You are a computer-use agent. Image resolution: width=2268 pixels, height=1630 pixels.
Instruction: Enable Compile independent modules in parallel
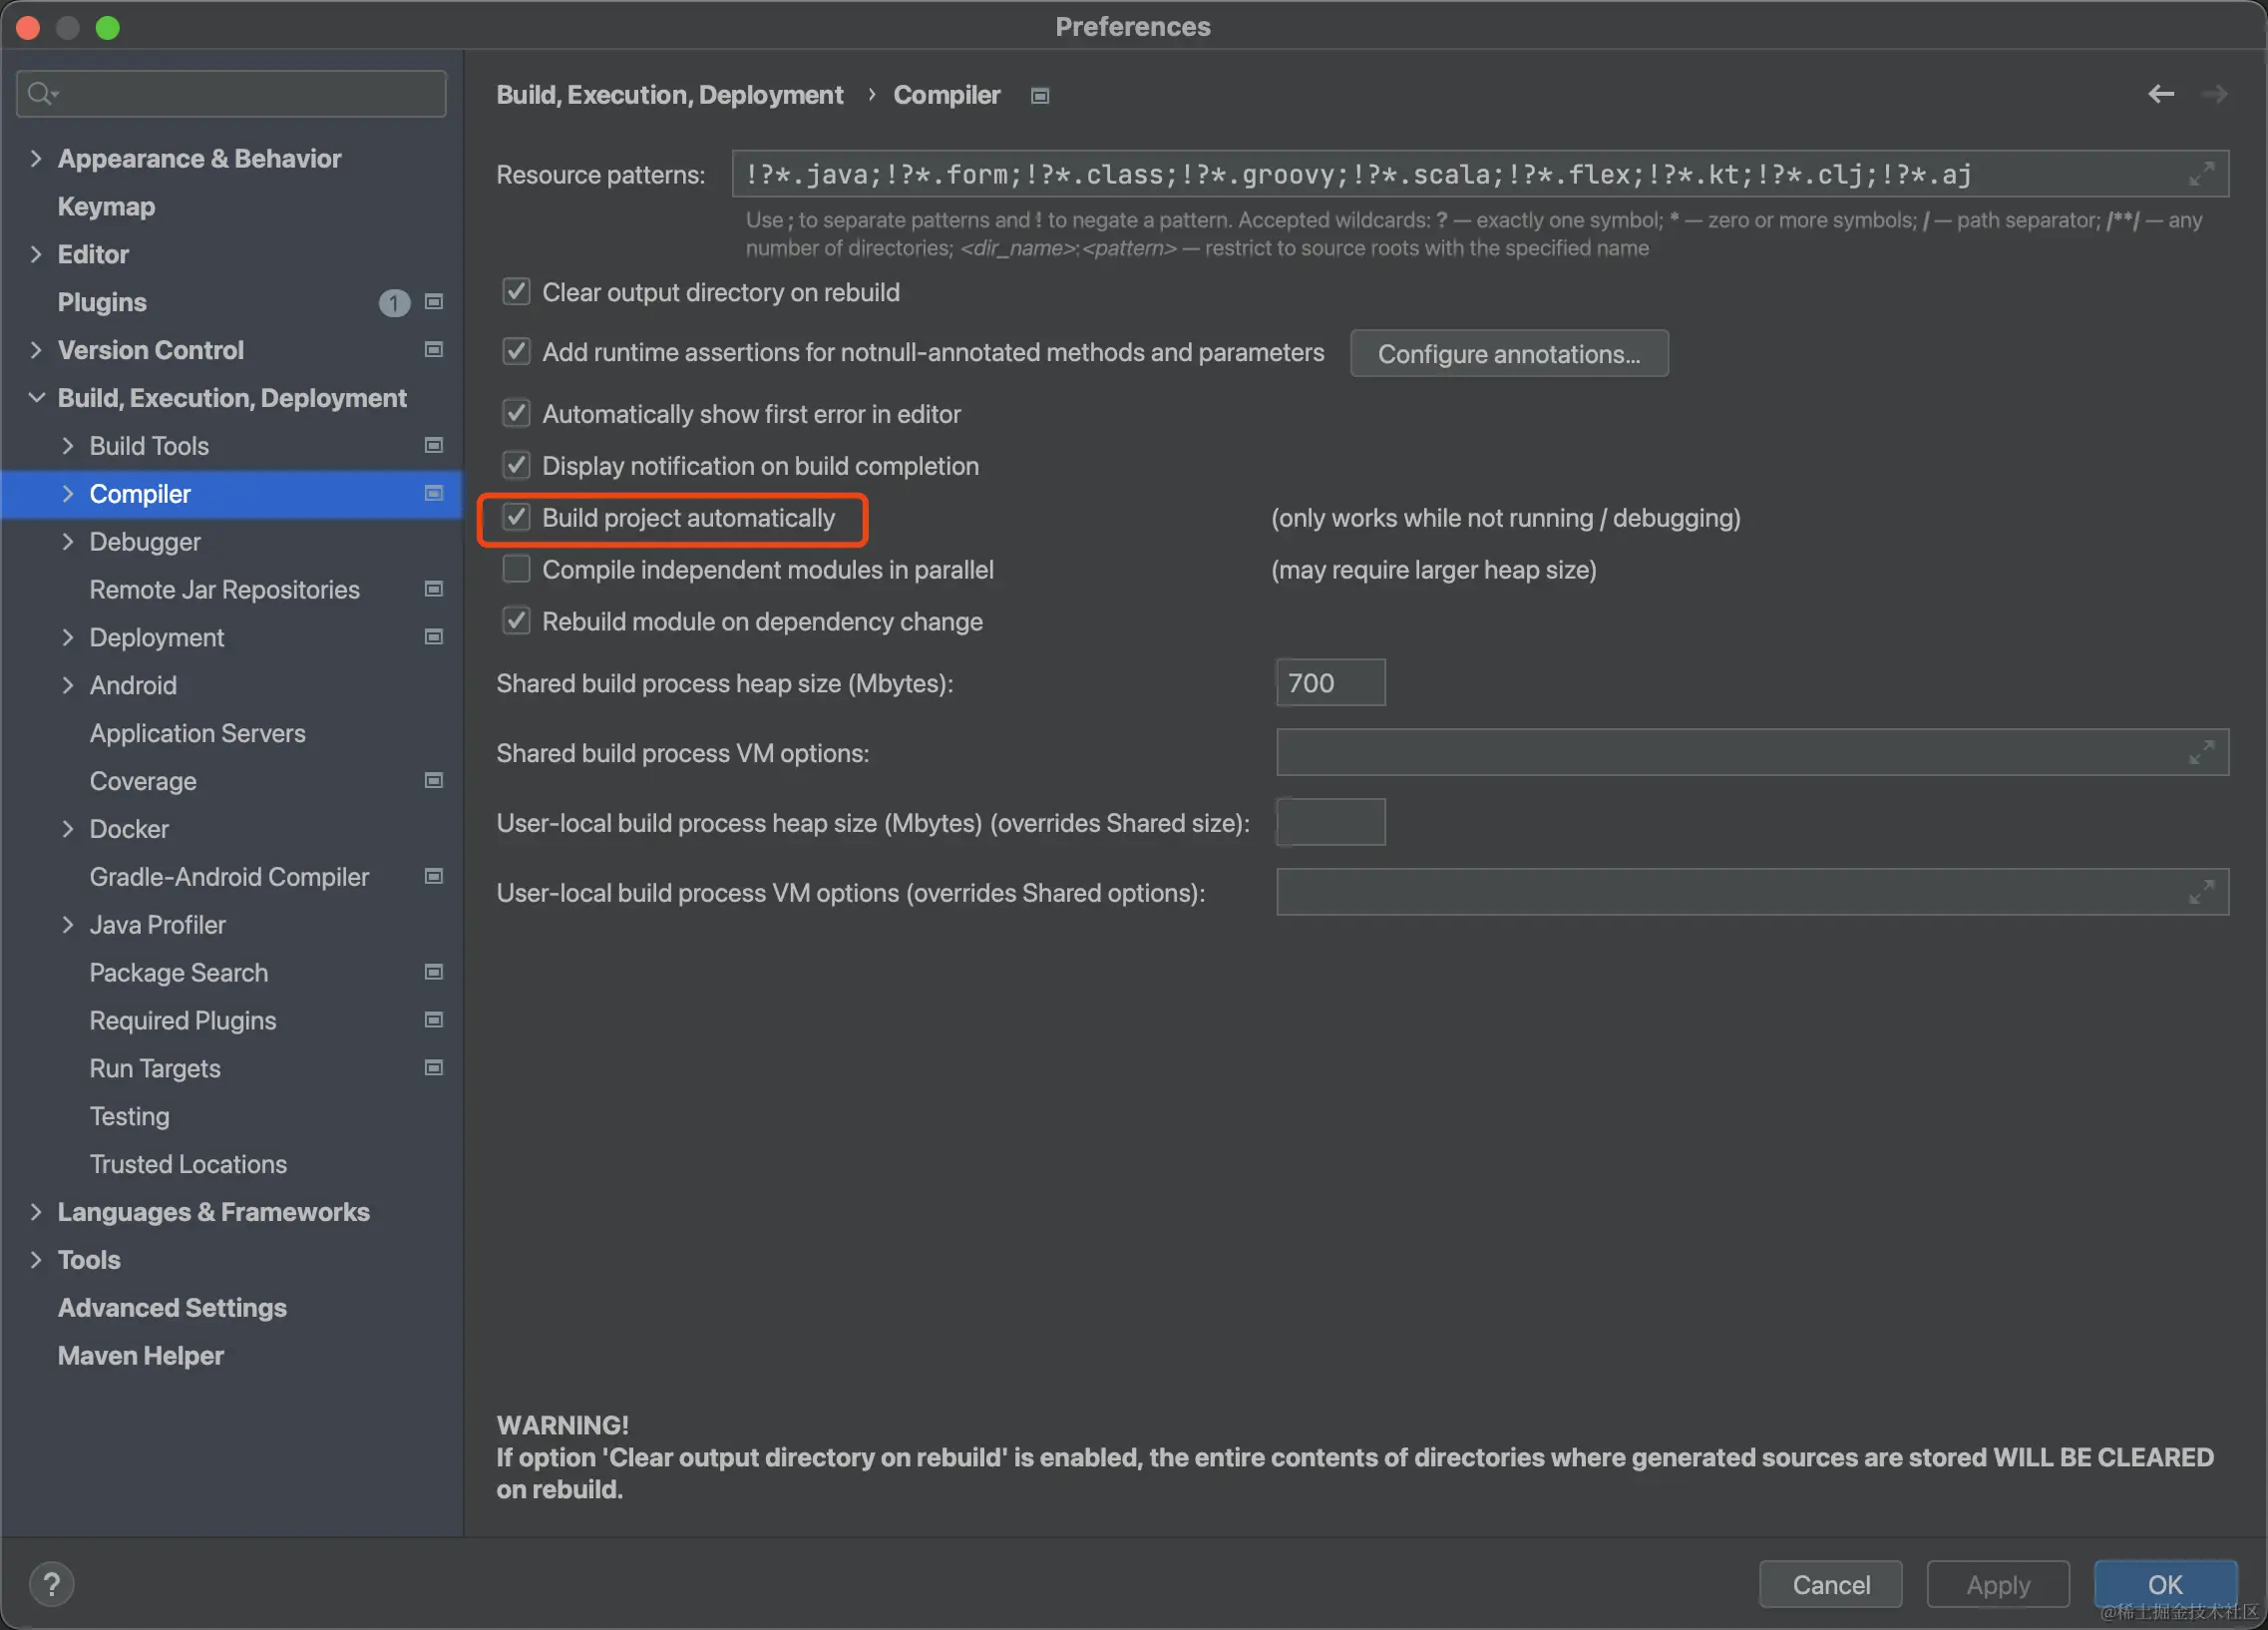click(x=516, y=569)
